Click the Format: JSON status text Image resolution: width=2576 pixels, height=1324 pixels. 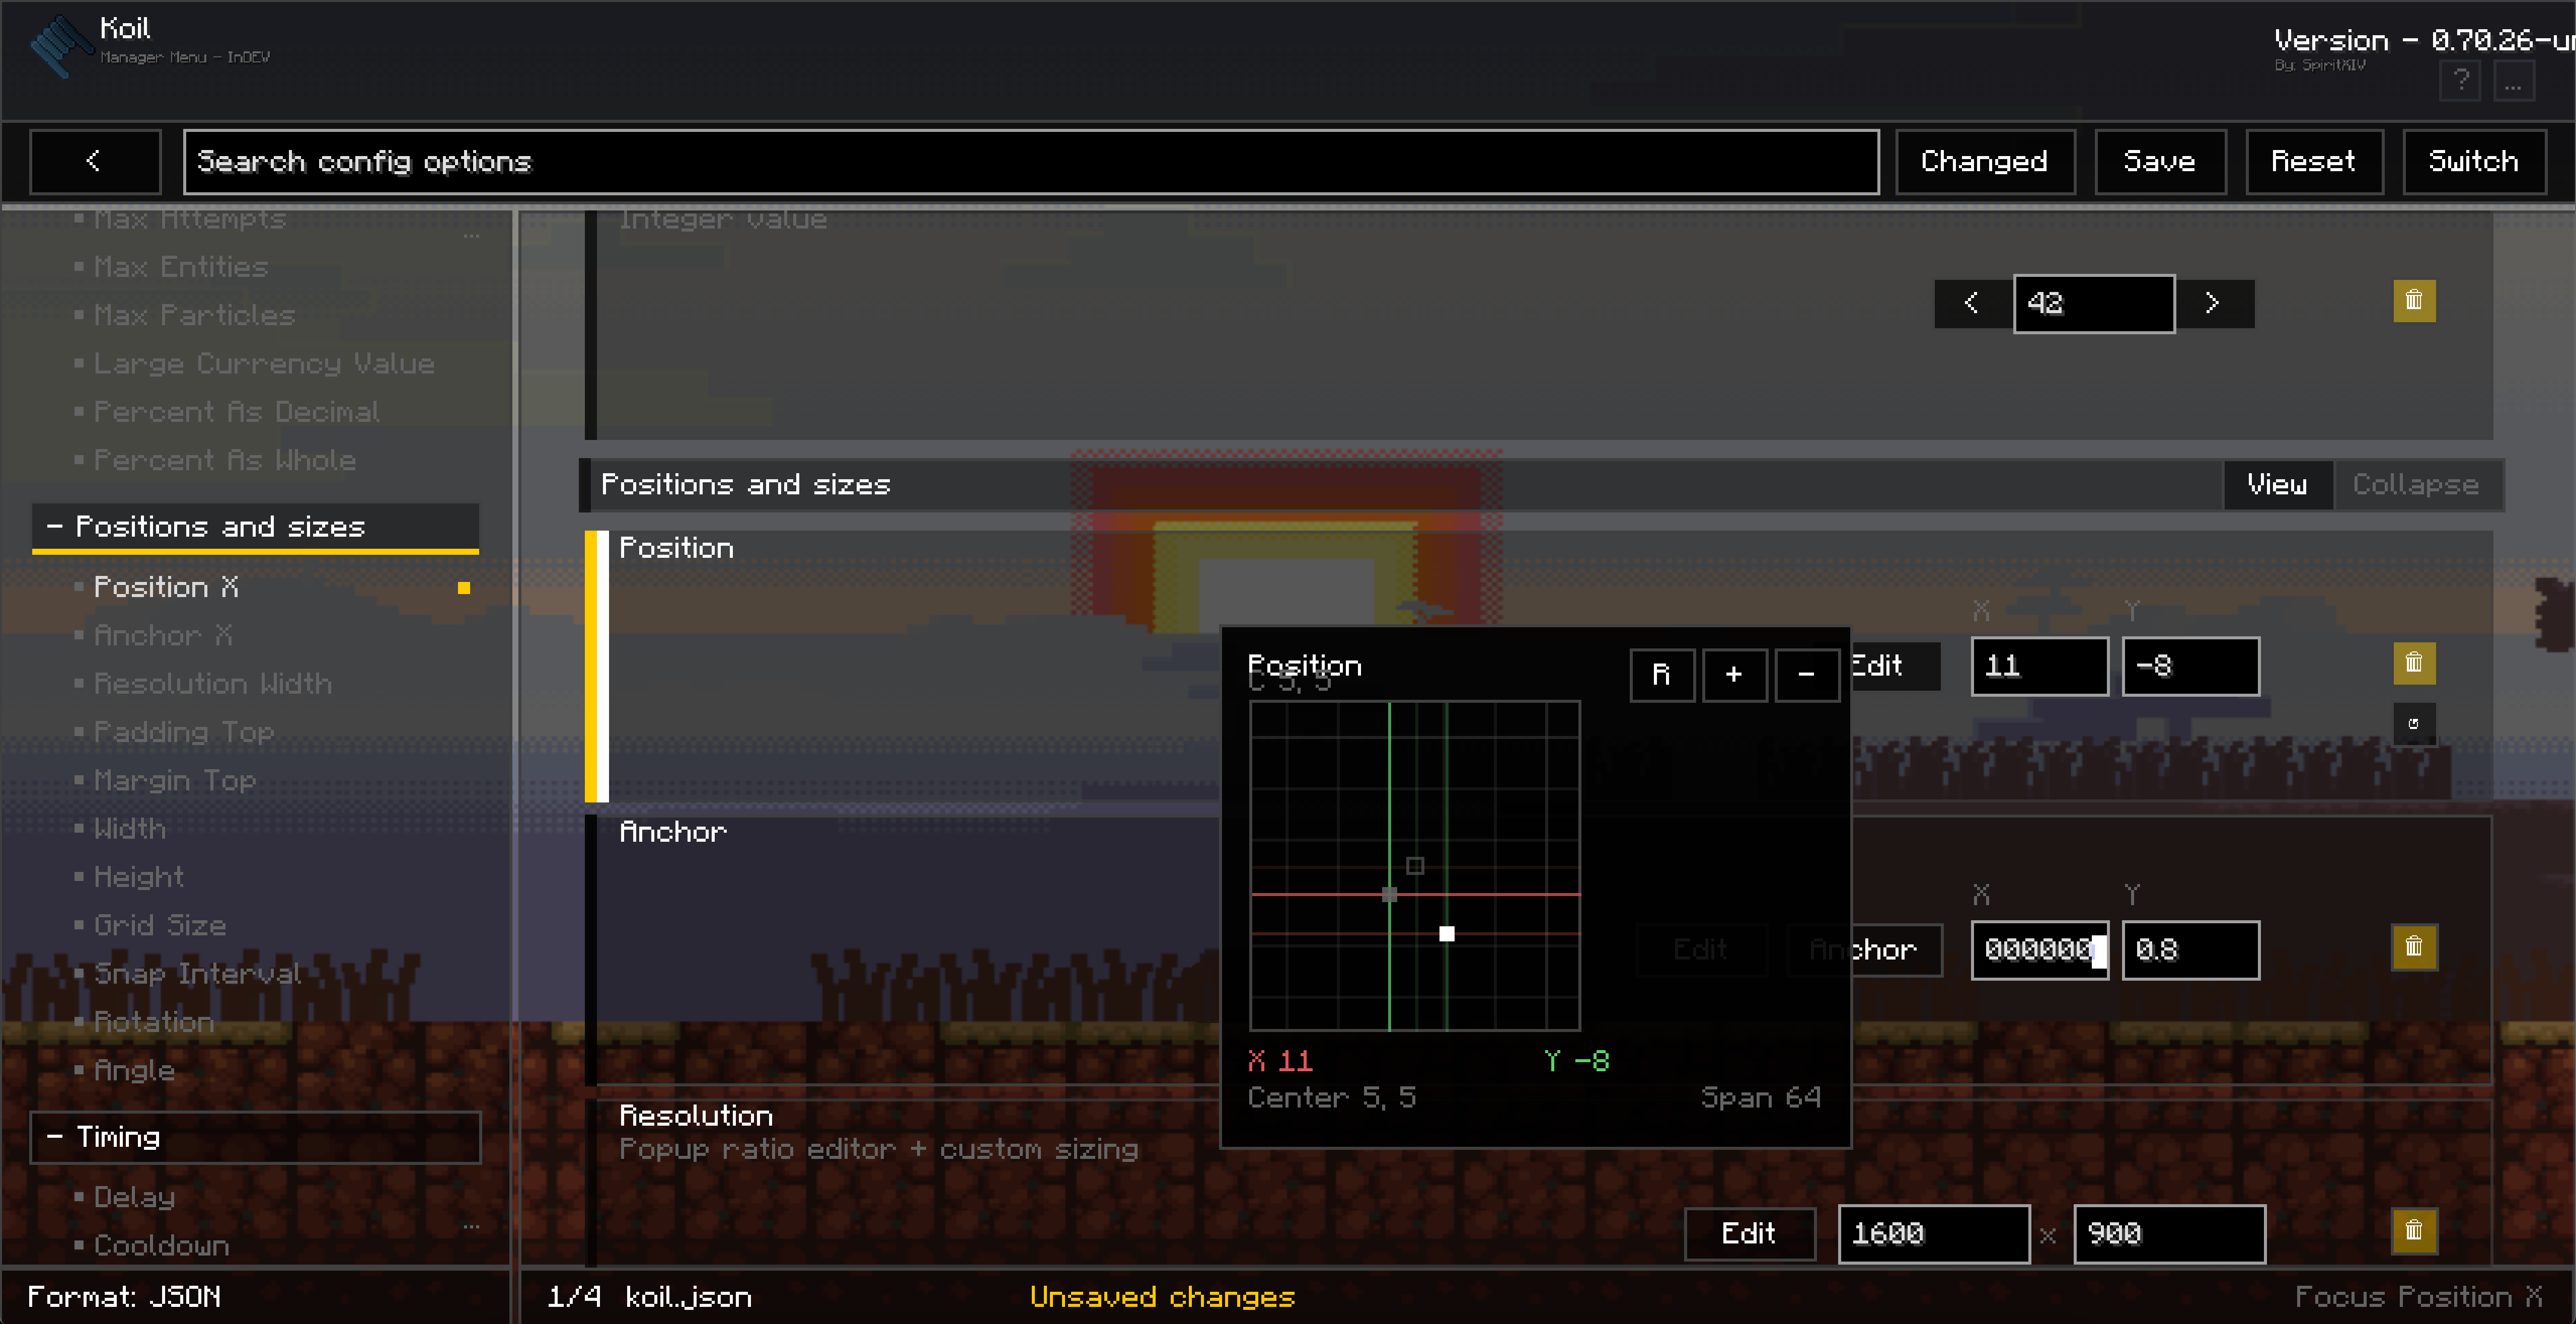point(124,1297)
